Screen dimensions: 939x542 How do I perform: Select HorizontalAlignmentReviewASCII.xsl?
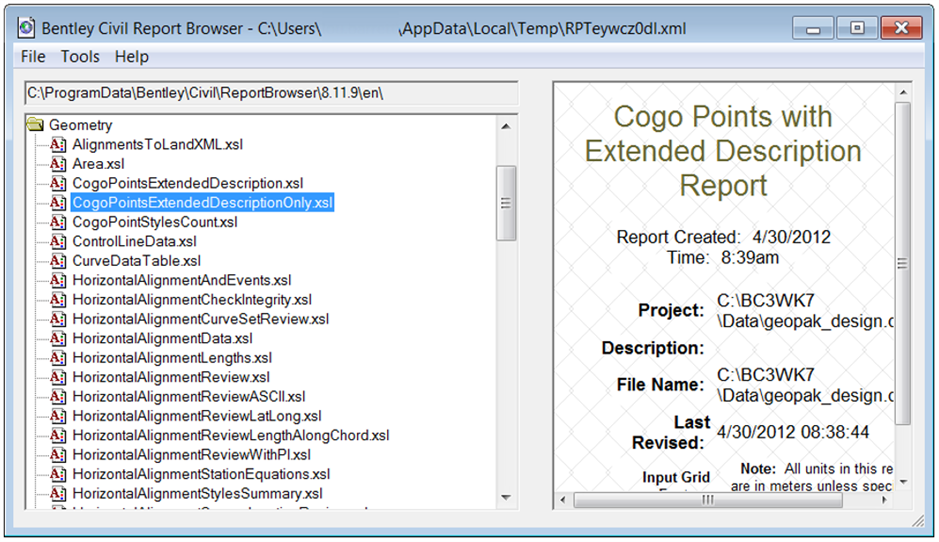click(x=189, y=396)
